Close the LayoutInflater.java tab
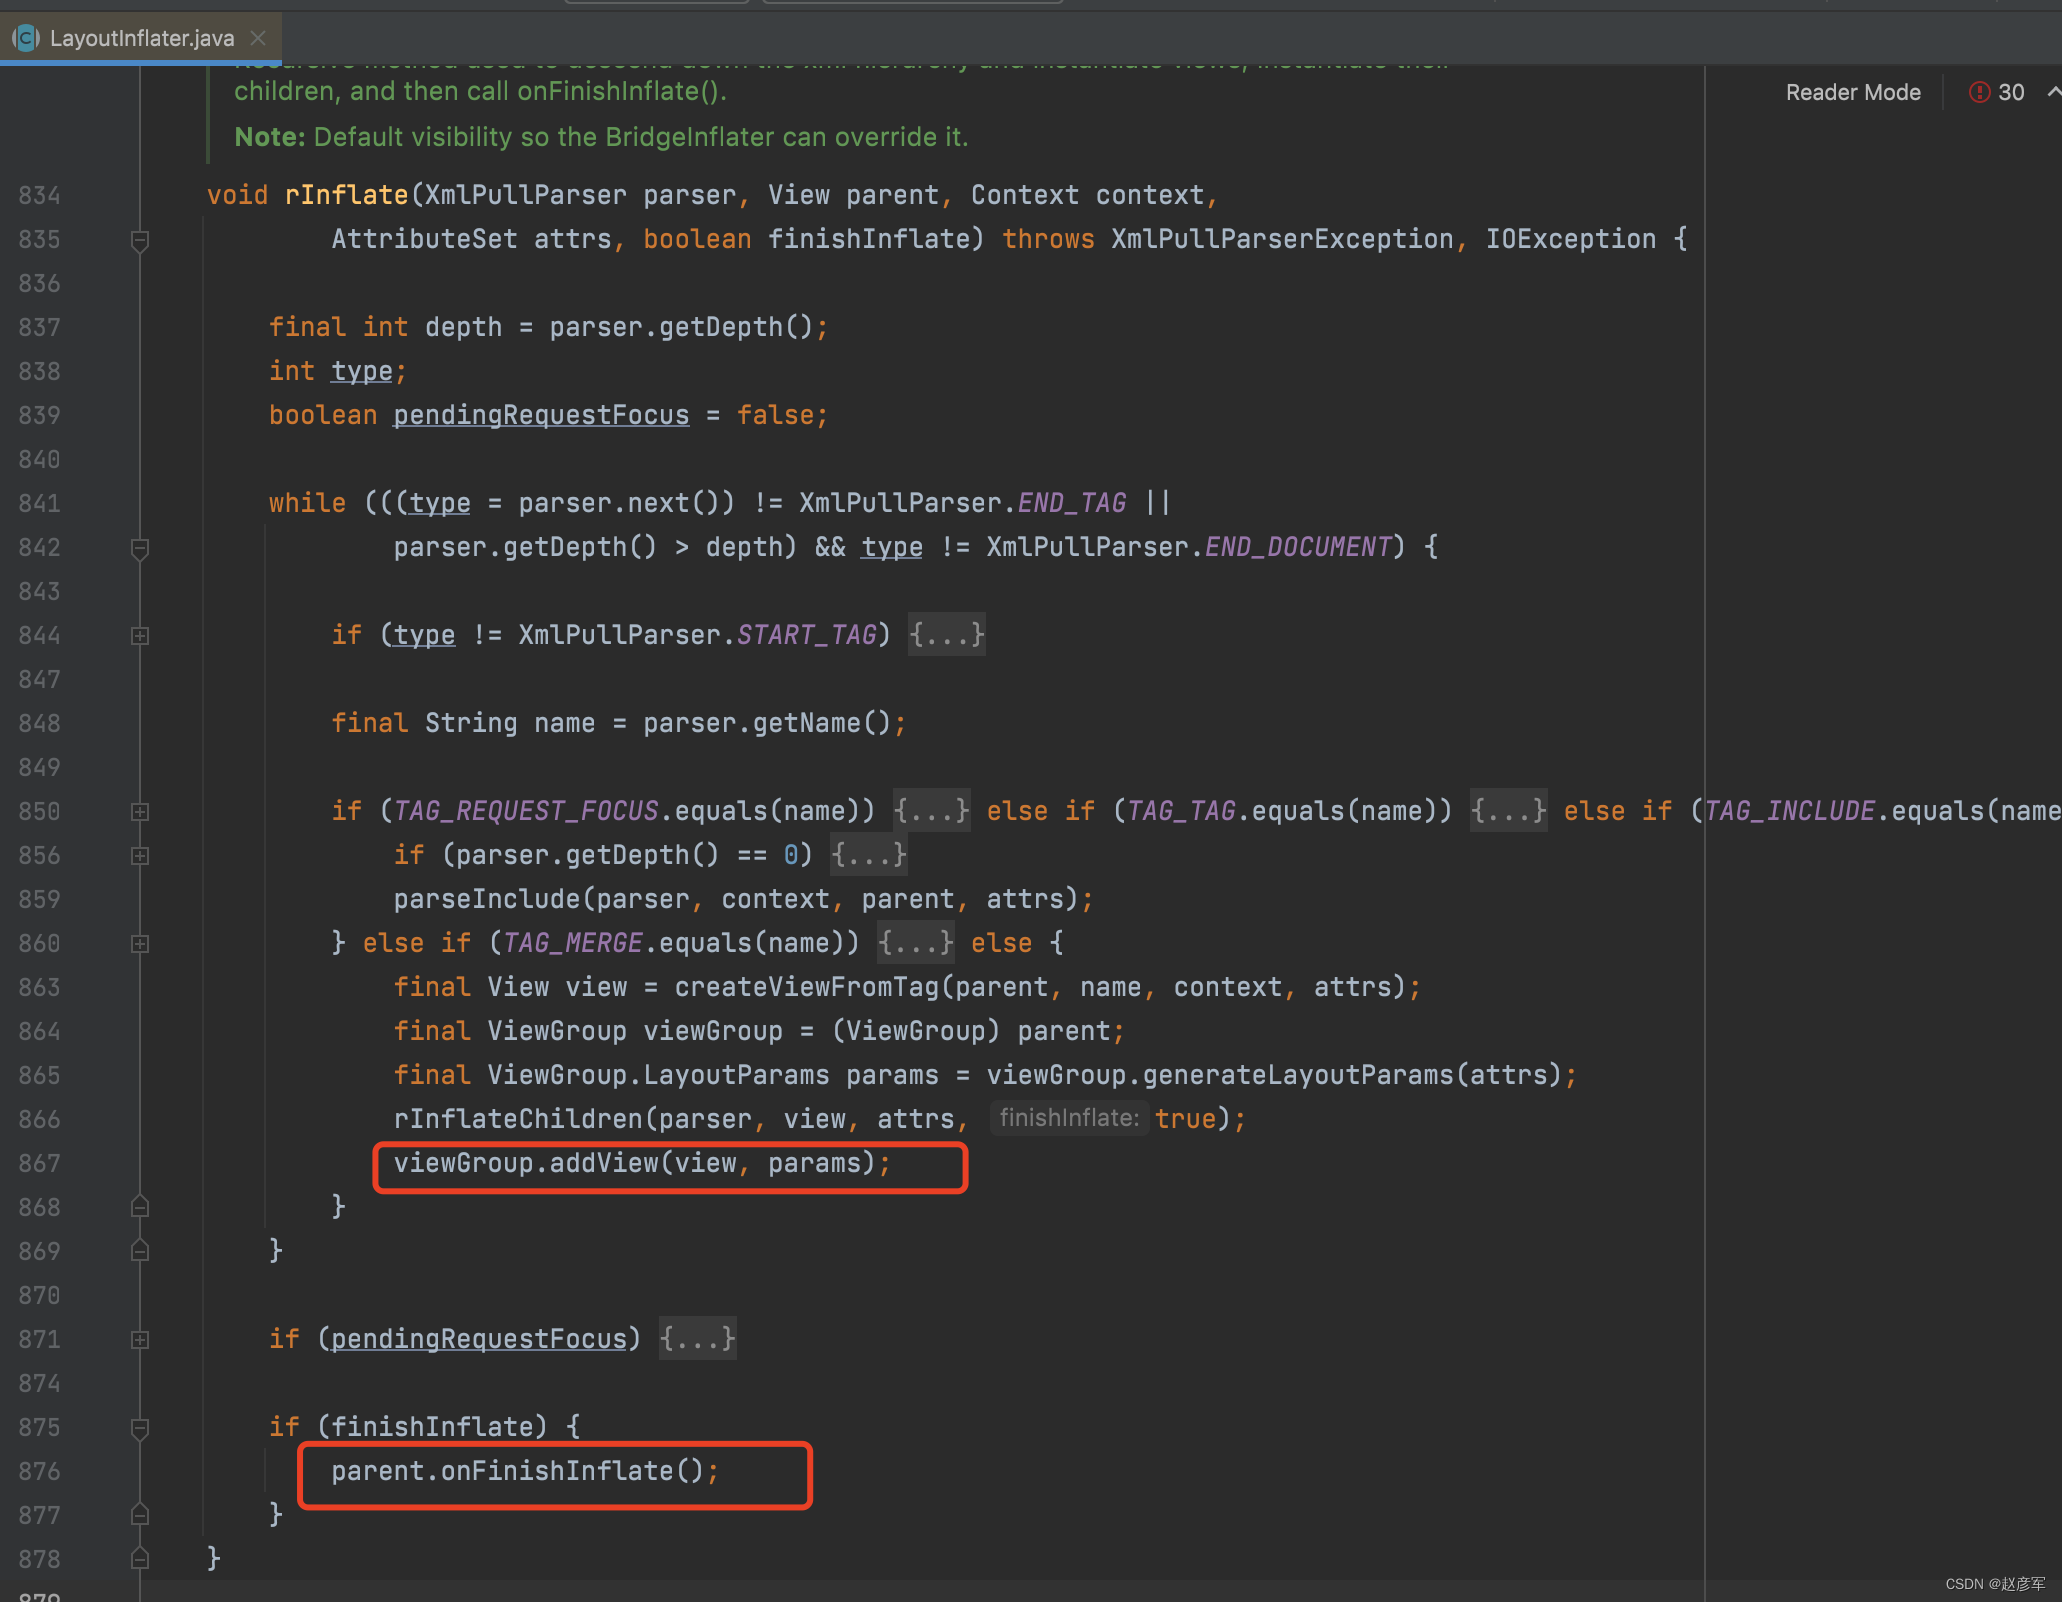Image resolution: width=2062 pixels, height=1602 pixels. 258,38
